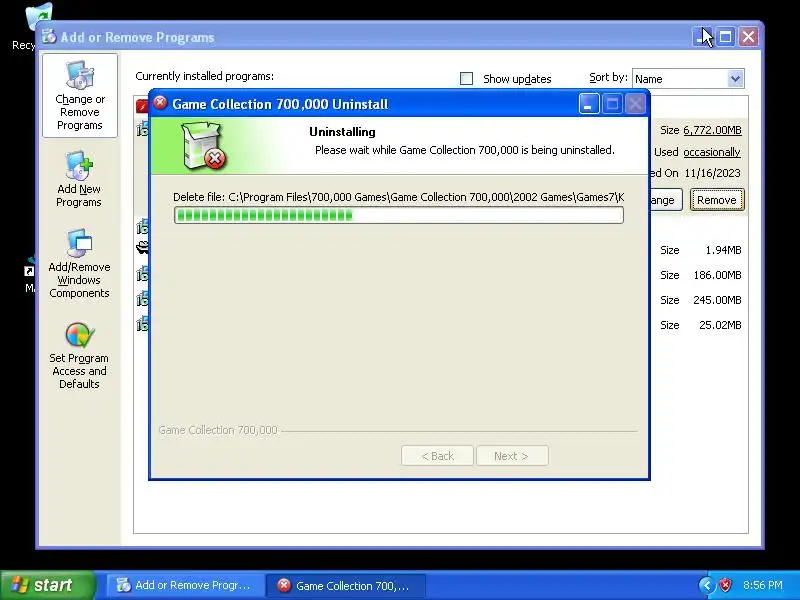
Task: Click the disabled Next button
Action: [512, 456]
